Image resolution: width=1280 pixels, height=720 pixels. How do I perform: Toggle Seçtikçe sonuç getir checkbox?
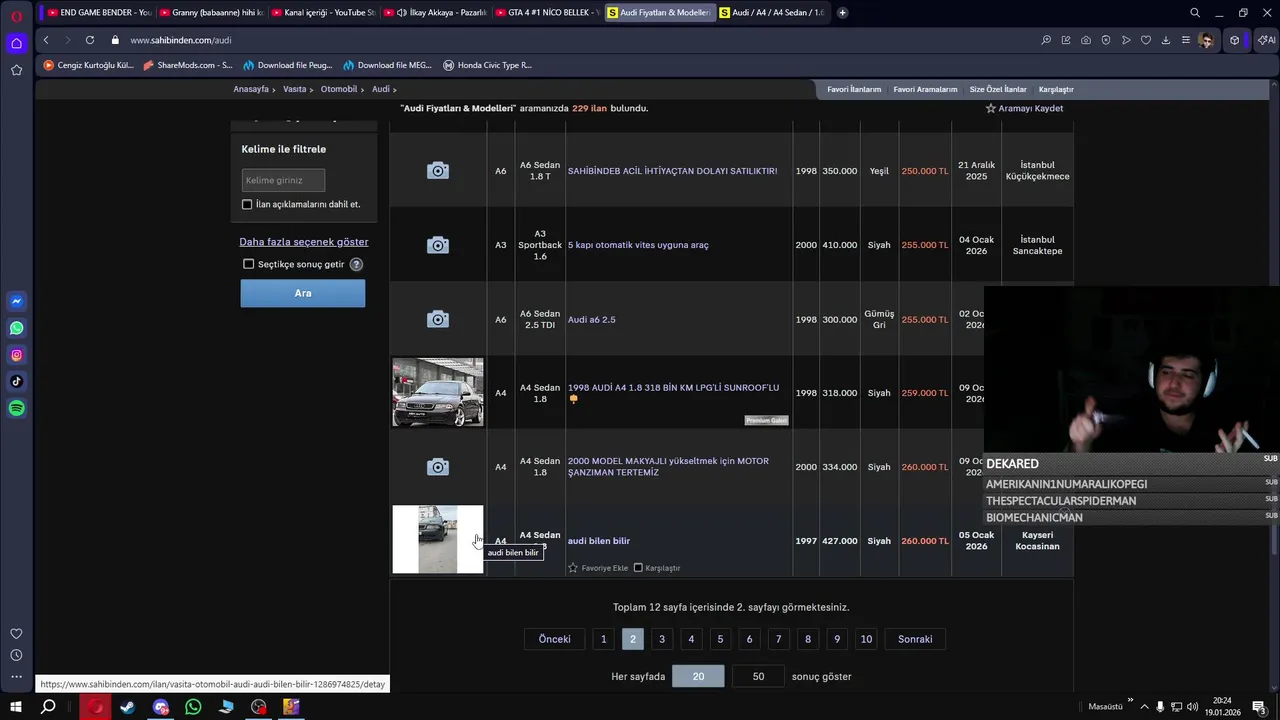tap(249, 264)
